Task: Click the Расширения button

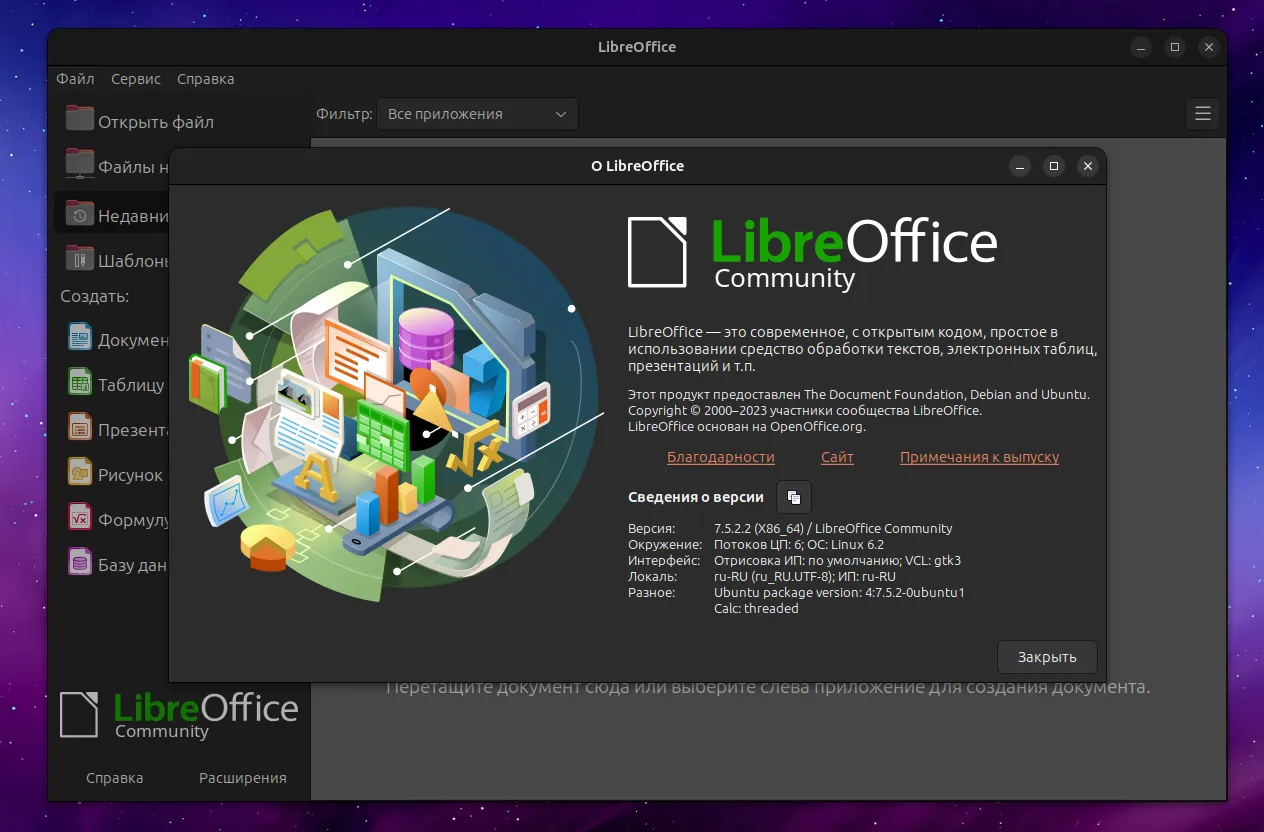Action: coord(242,777)
